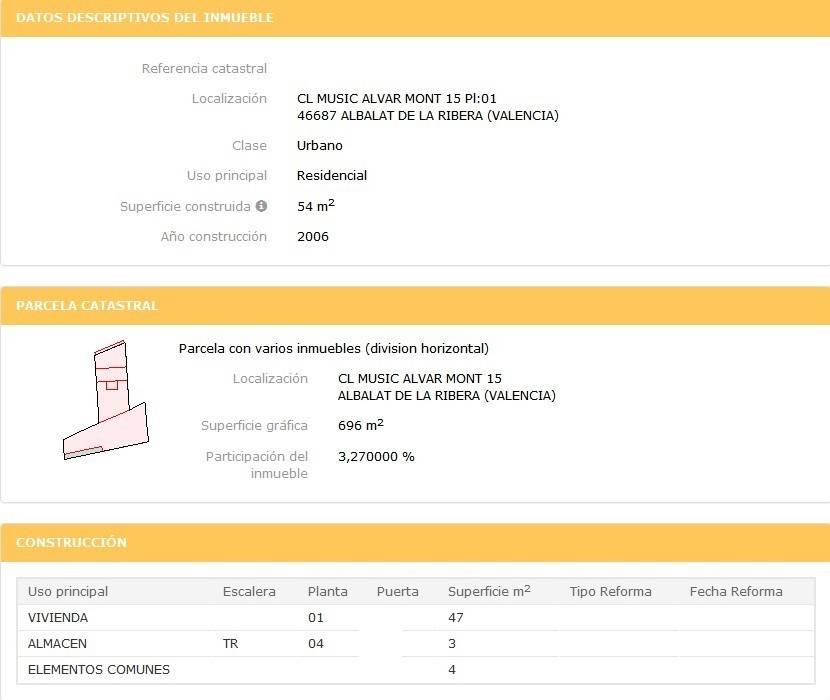Click the Puerta column header
Viewport: 830px width, 700px height.
click(398, 591)
